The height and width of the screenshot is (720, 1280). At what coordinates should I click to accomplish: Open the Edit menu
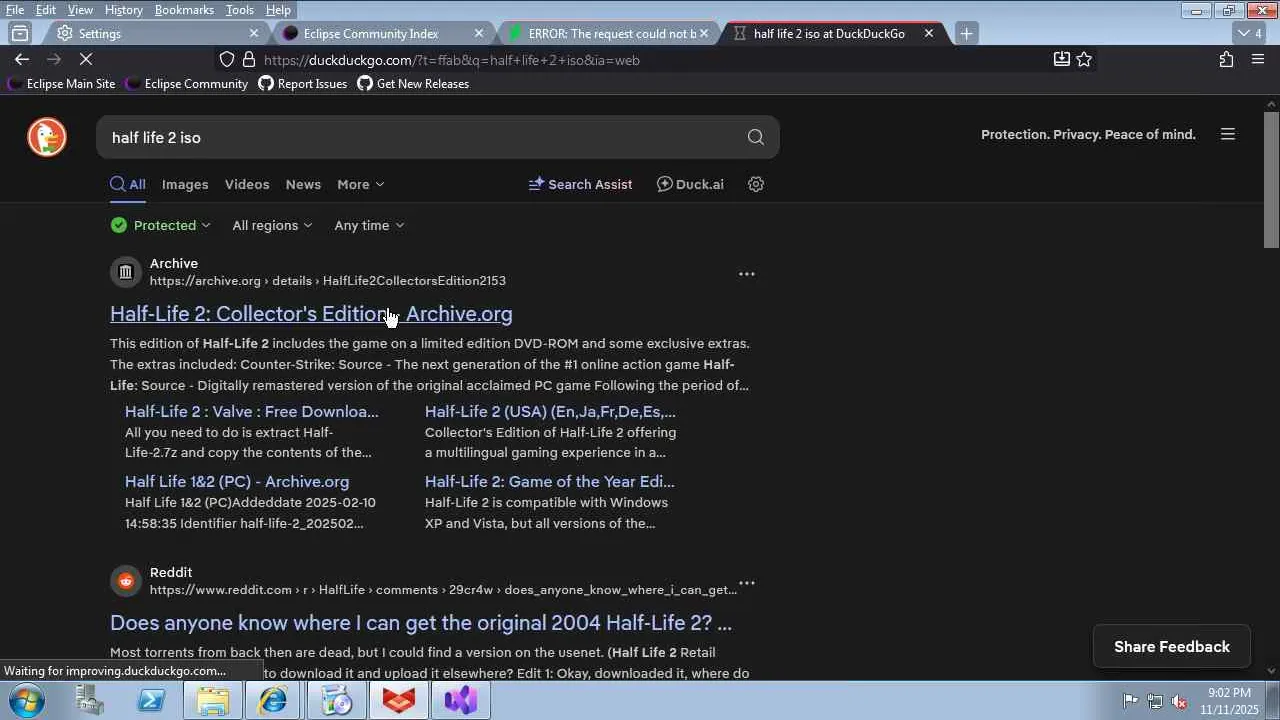tap(46, 10)
